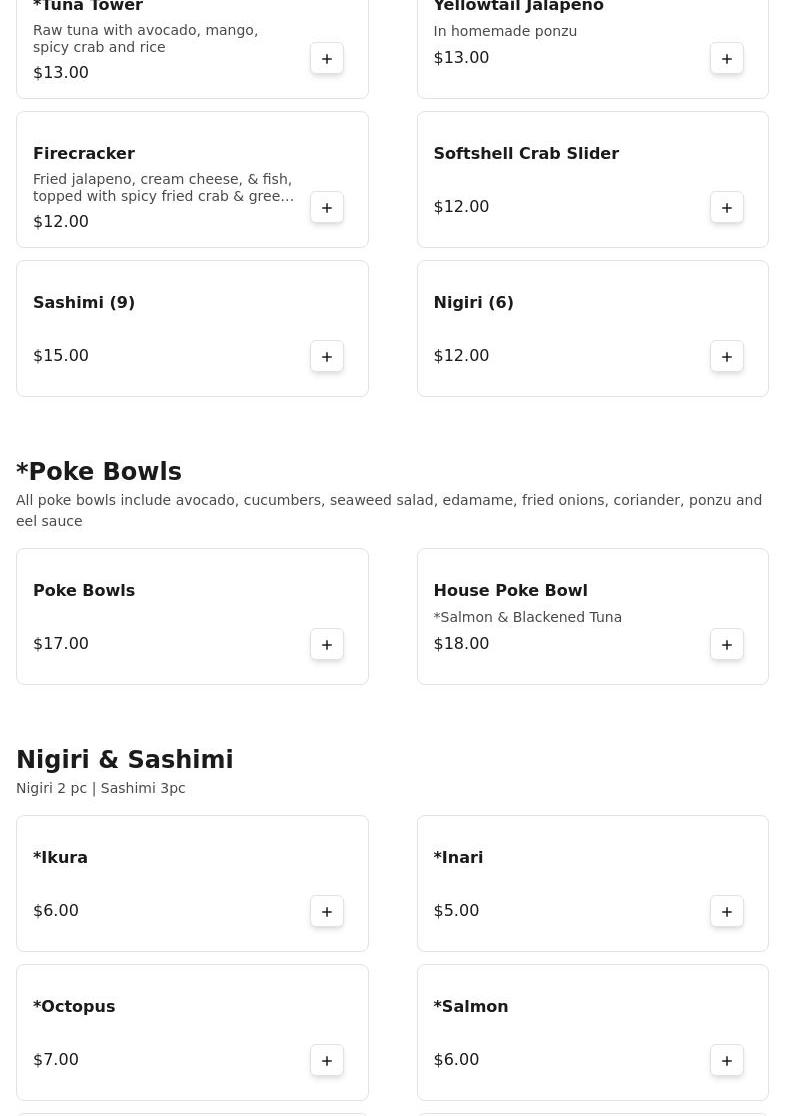785x1116 pixels.
Task: Add Ikura nigiri to cart
Action: point(327,912)
